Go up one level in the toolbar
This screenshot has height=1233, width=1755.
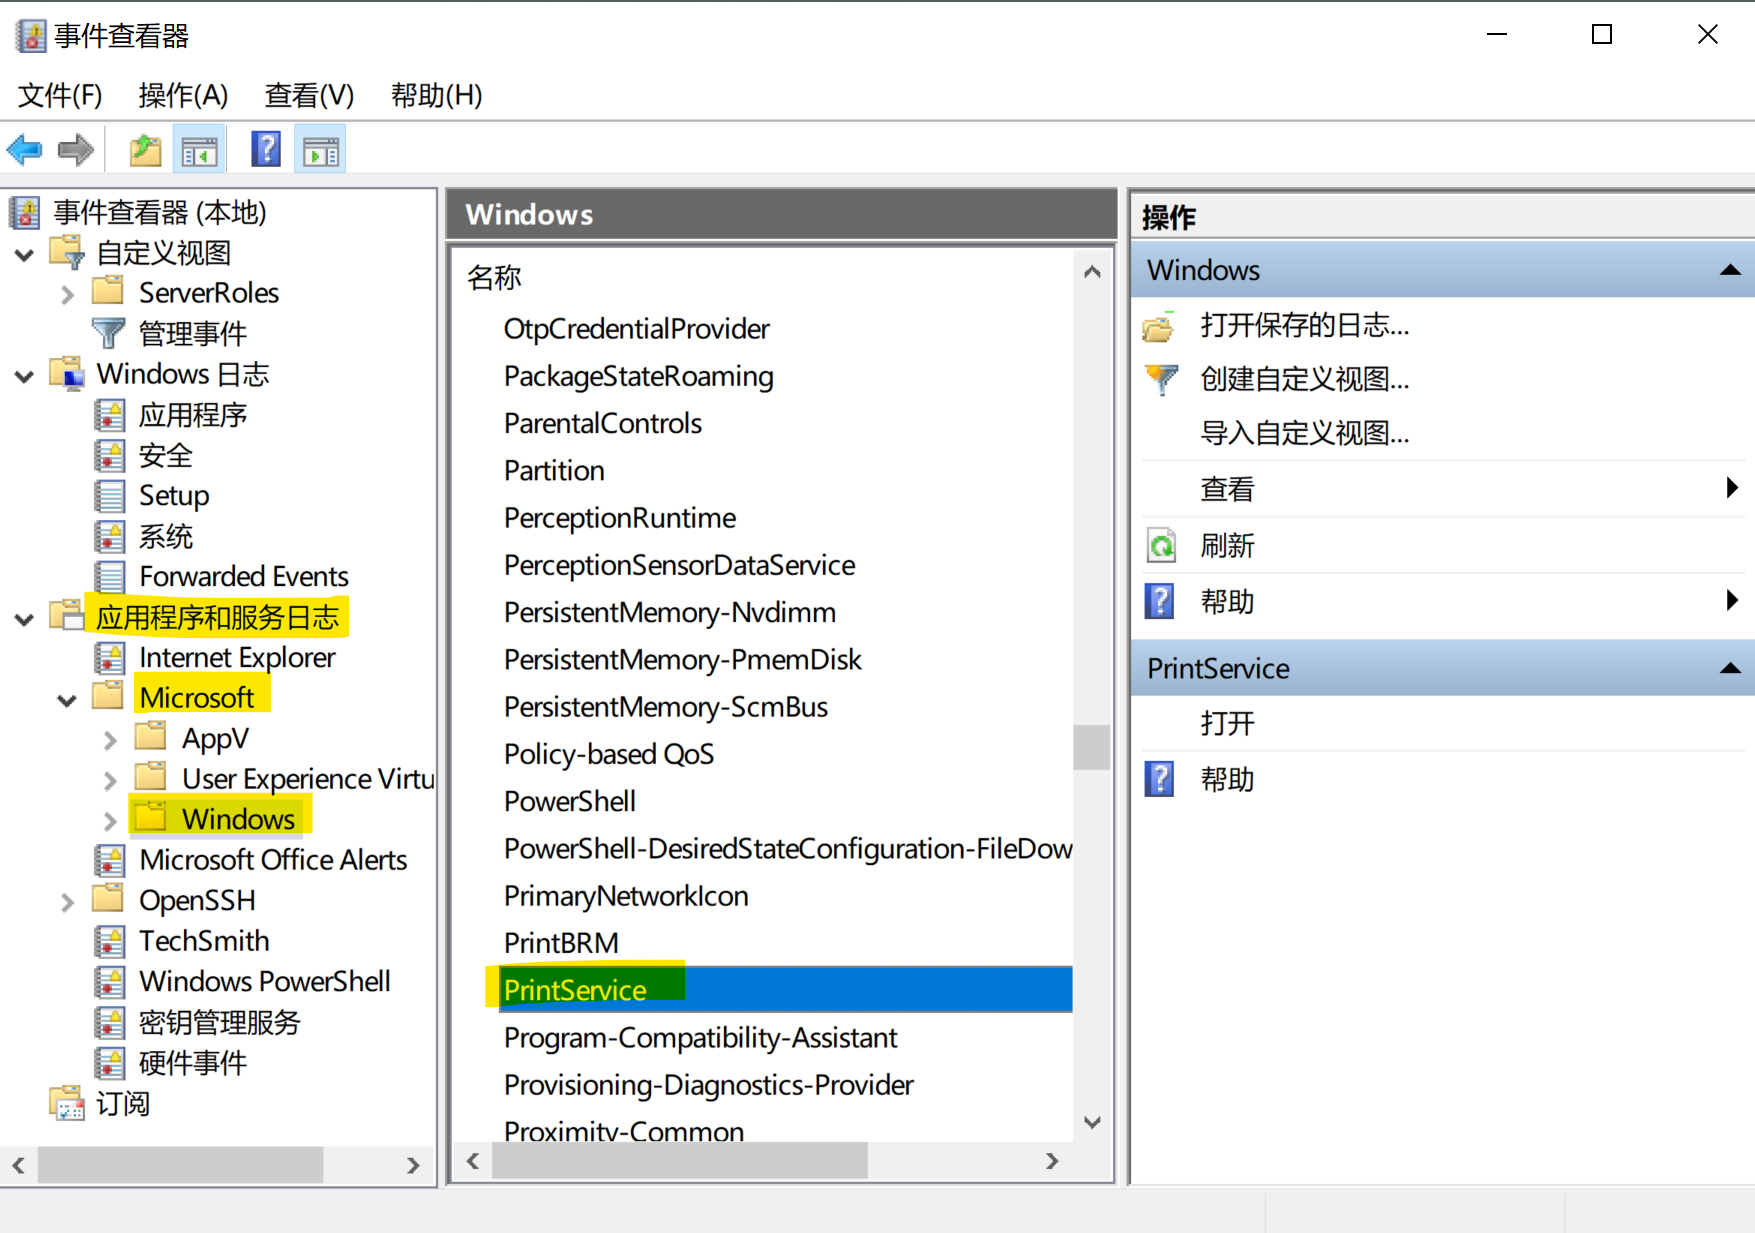pos(146,151)
